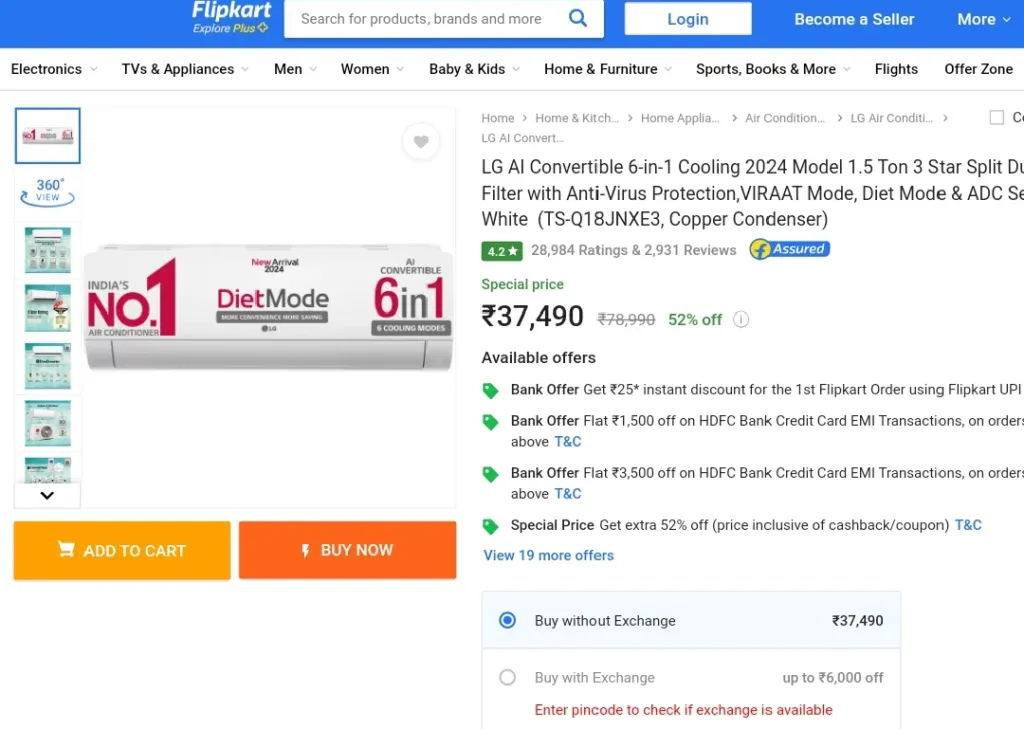
Task: Click in the product search field
Action: tap(422, 19)
